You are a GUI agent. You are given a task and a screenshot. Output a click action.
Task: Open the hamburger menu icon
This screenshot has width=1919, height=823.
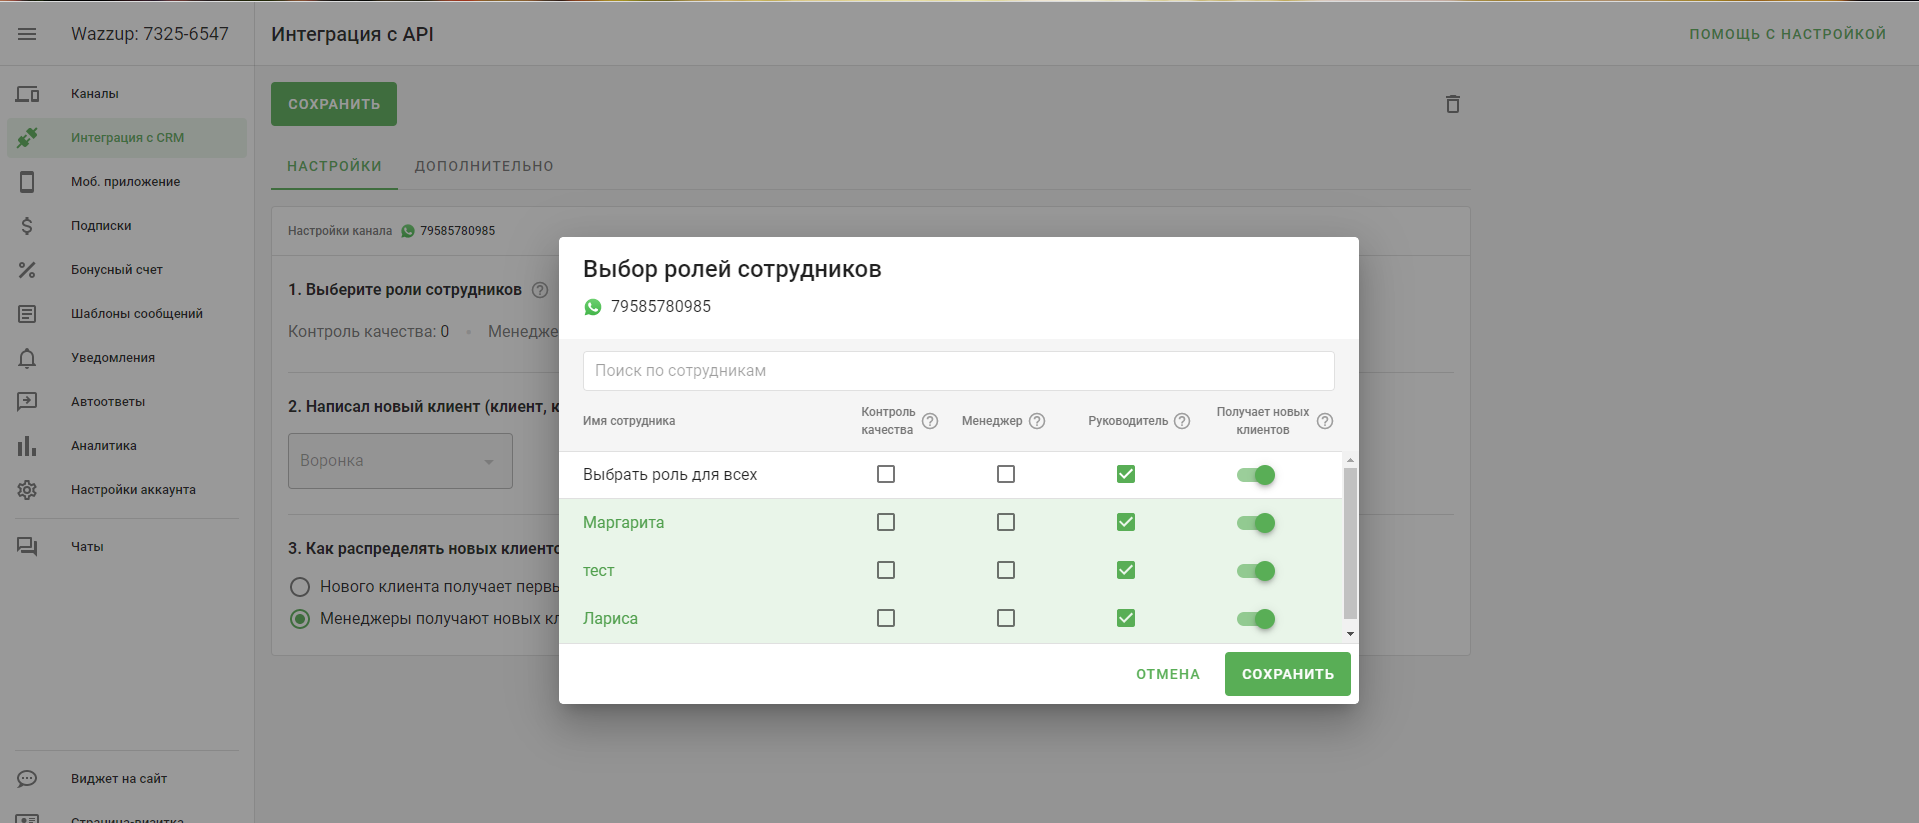click(27, 34)
